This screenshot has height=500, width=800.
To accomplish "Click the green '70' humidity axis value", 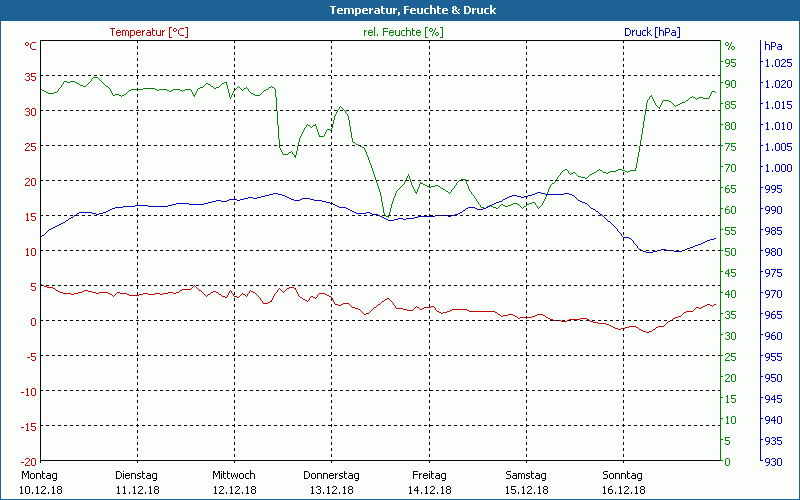I will click(x=731, y=168).
